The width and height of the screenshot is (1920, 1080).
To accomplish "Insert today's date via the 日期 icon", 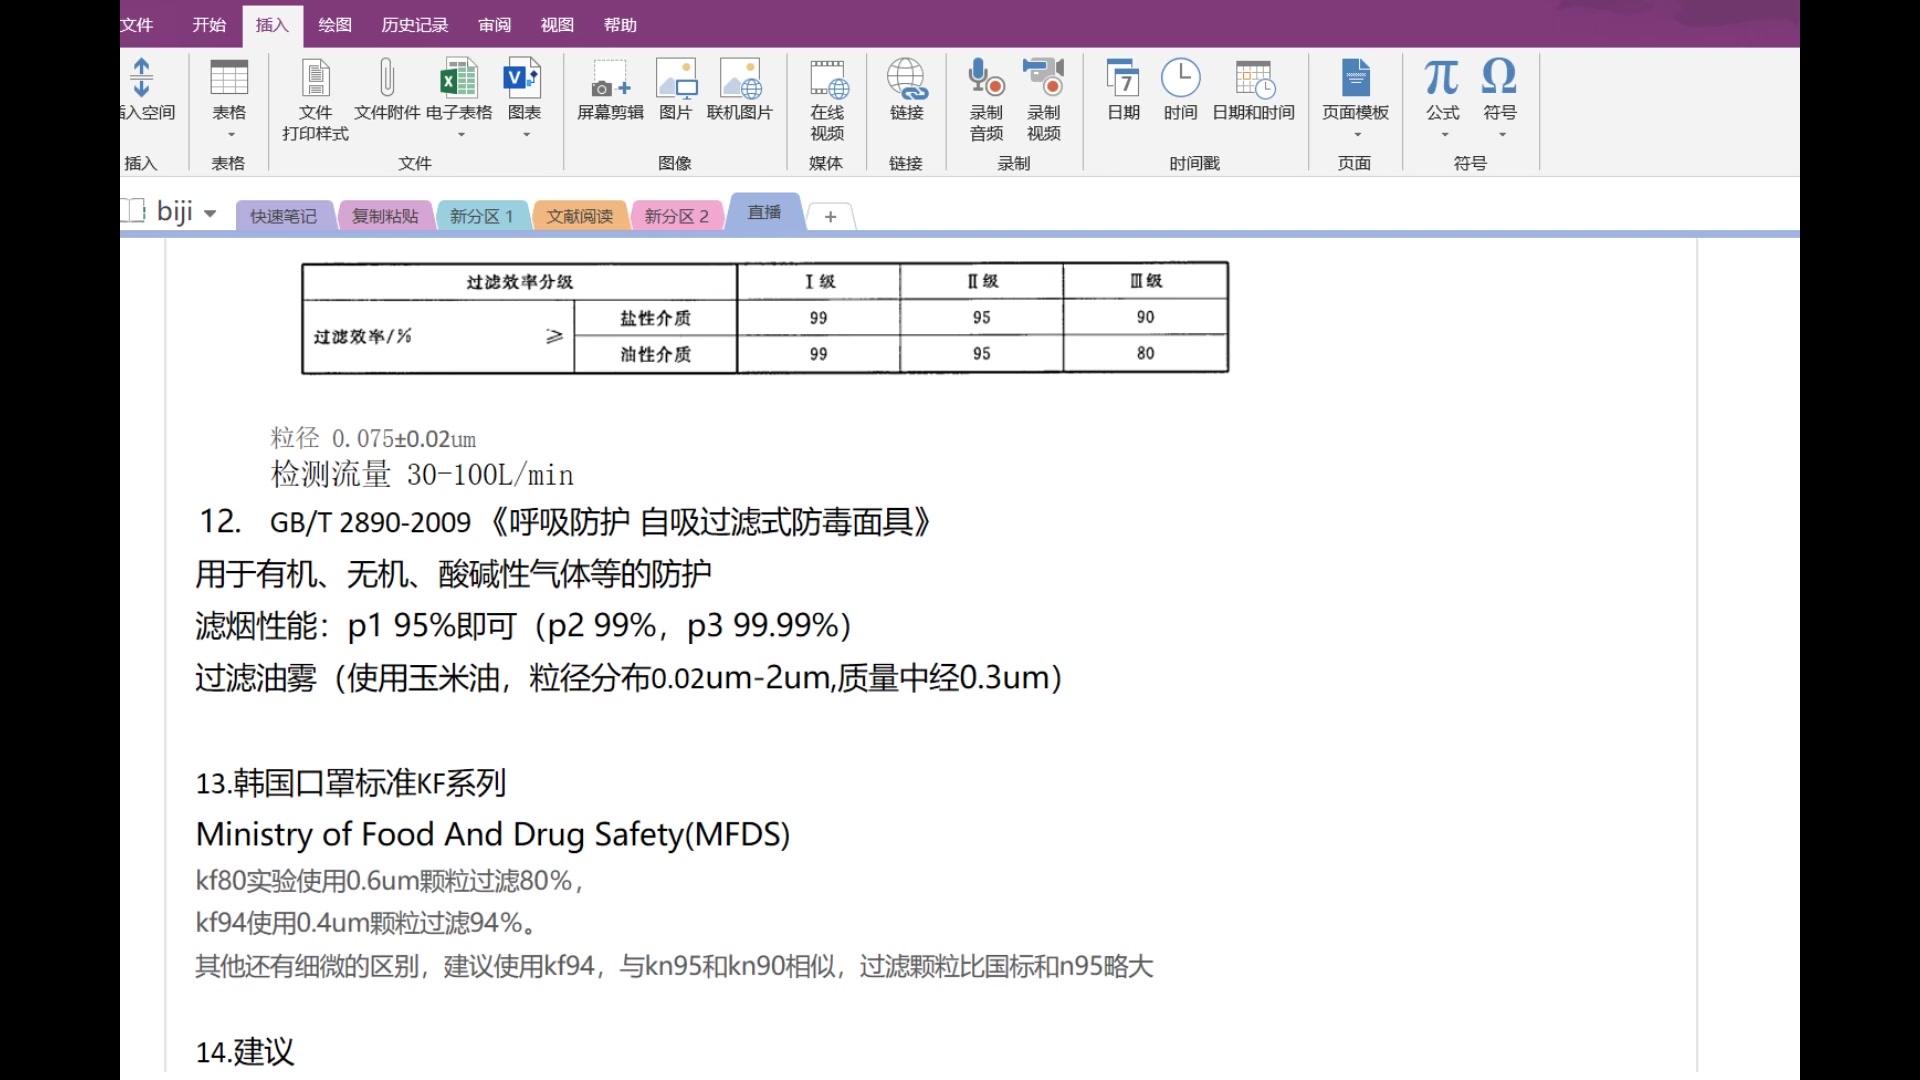I will [1123, 90].
